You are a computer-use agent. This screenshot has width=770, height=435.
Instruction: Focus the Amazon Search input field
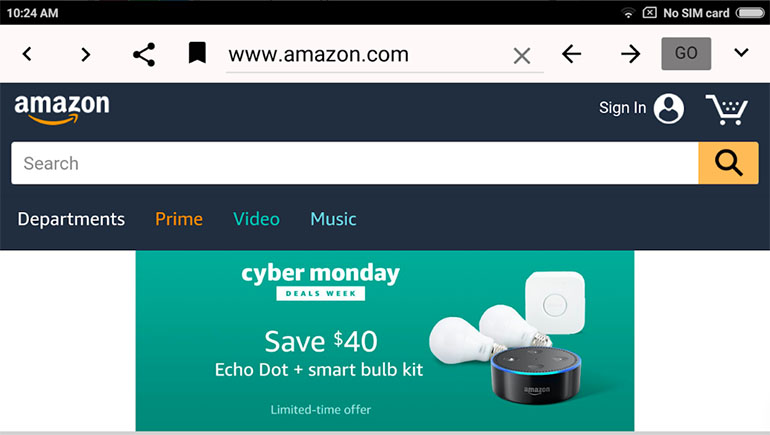point(355,163)
